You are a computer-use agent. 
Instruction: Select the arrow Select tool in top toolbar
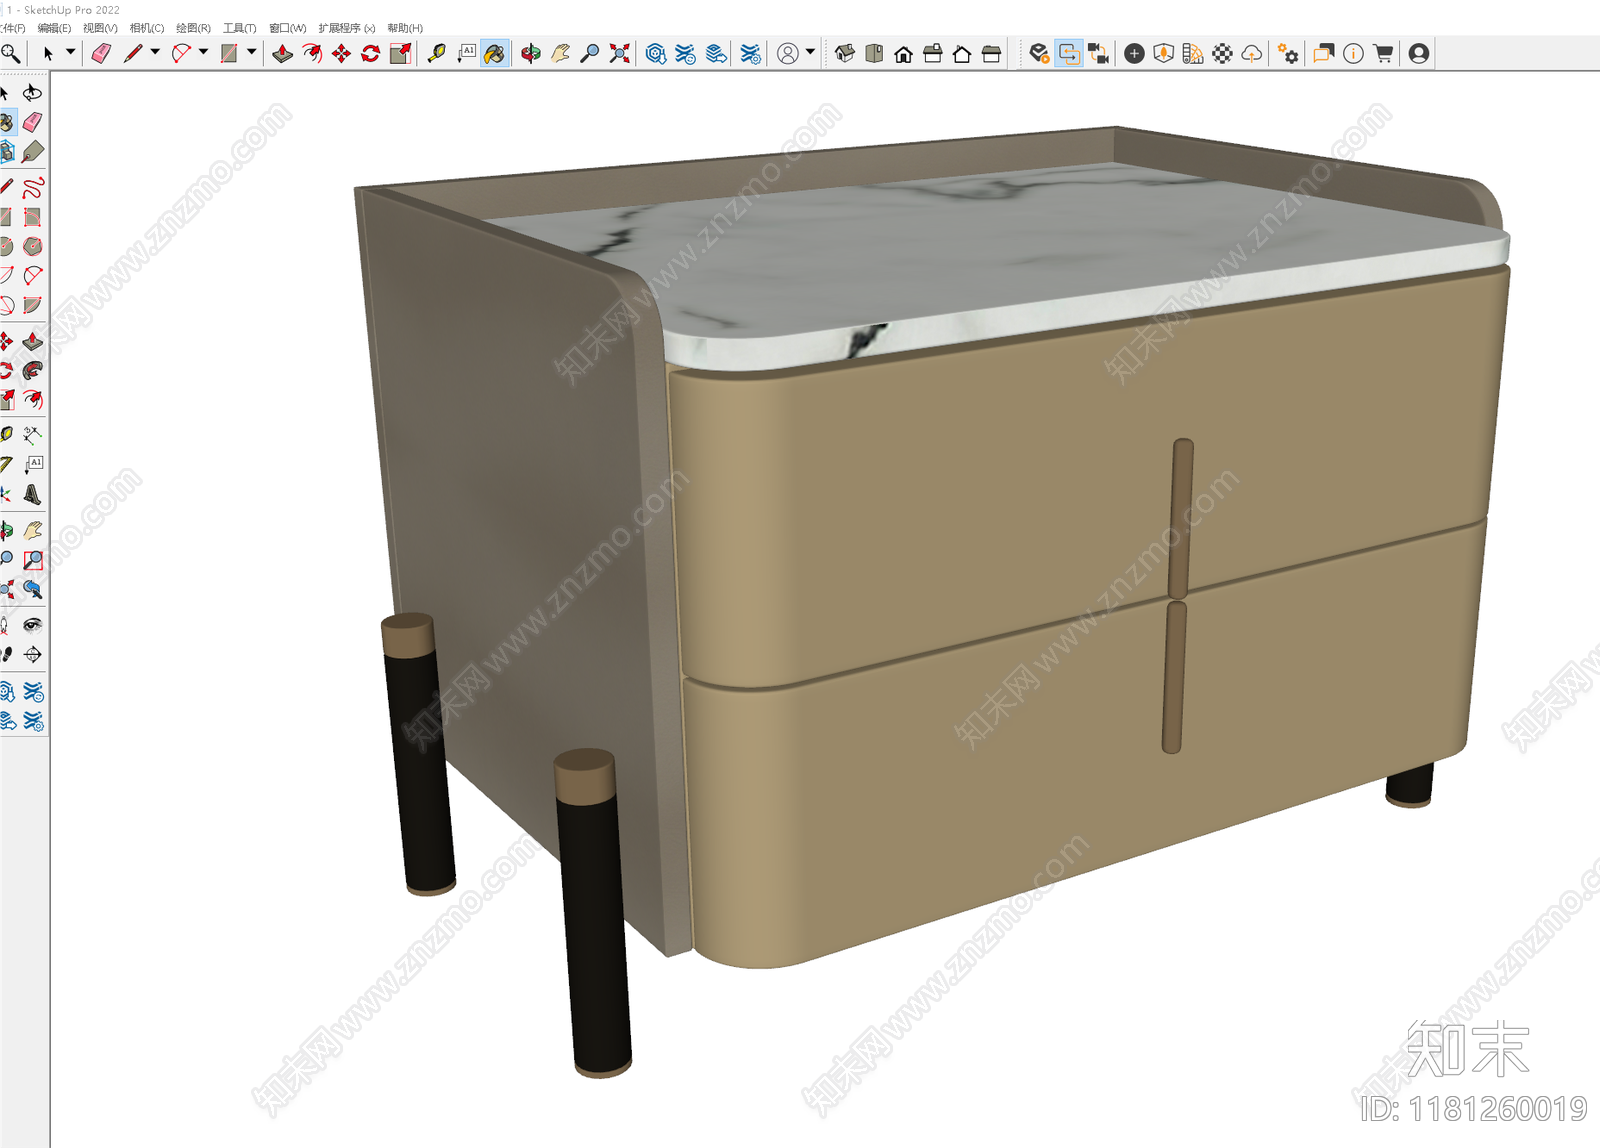tap(47, 54)
